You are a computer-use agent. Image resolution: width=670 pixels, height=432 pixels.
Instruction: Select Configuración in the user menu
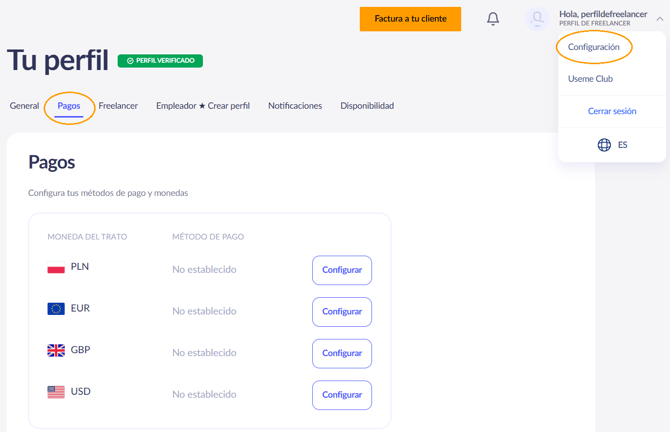(x=594, y=47)
